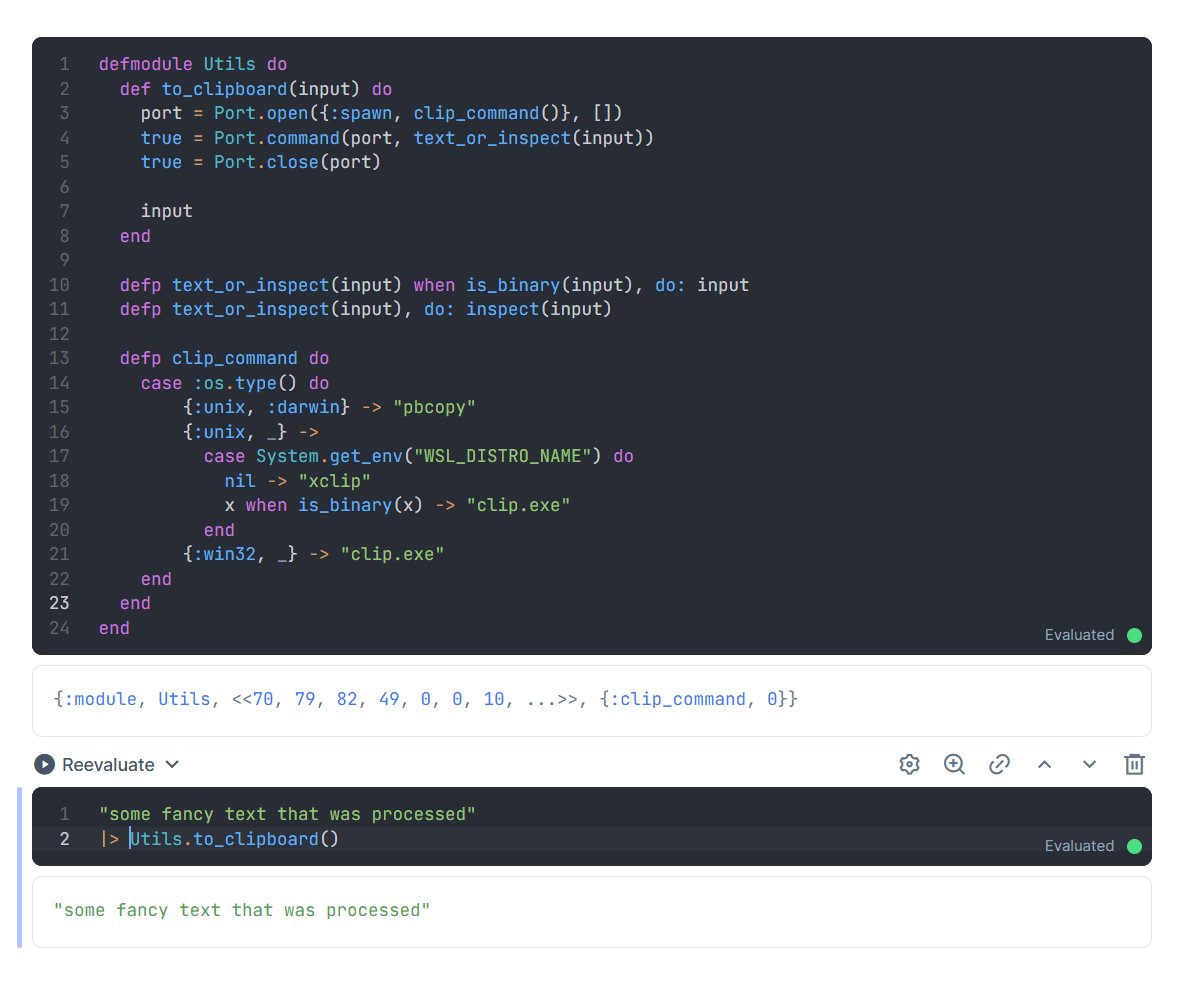1178x986 pixels.
Task: Copy link to cell icon
Action: pos(999,764)
